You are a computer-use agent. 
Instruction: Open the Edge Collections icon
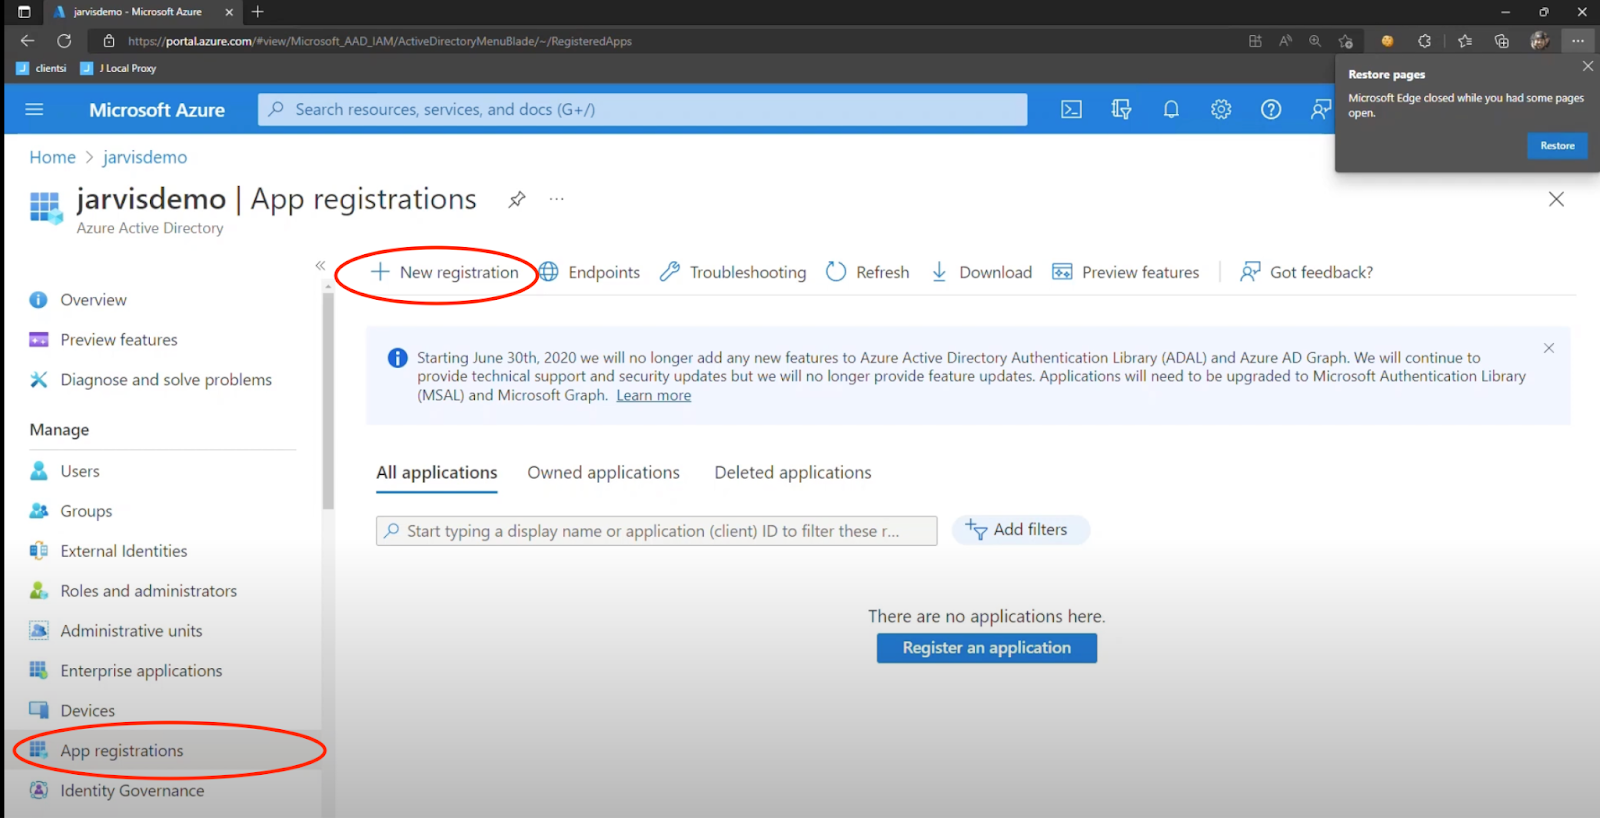1502,41
